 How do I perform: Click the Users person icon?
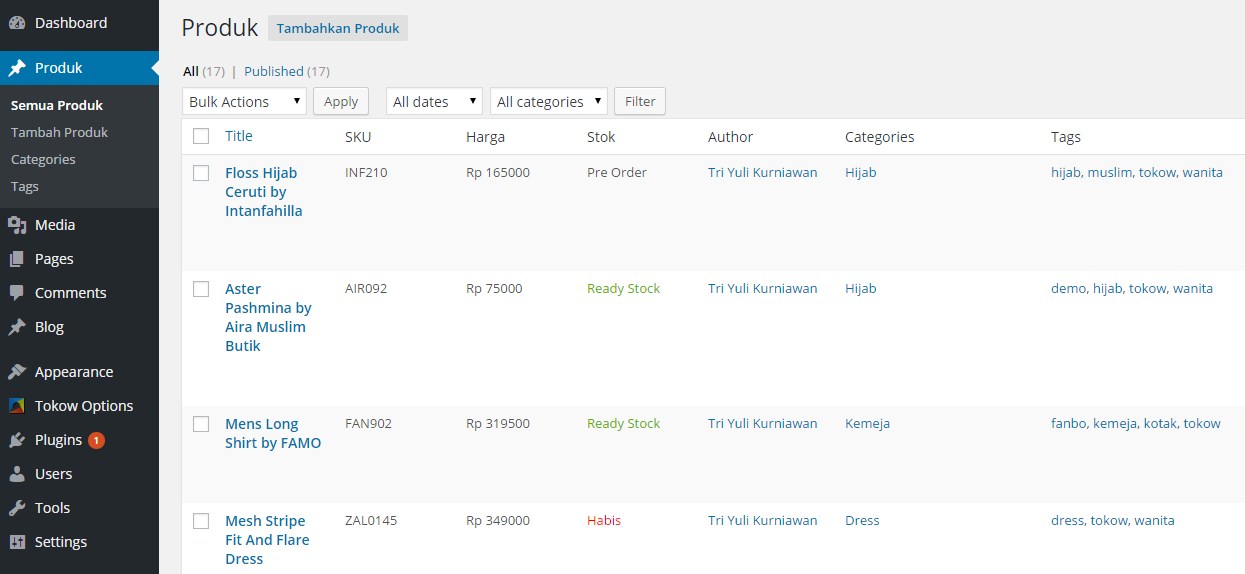click(x=17, y=474)
